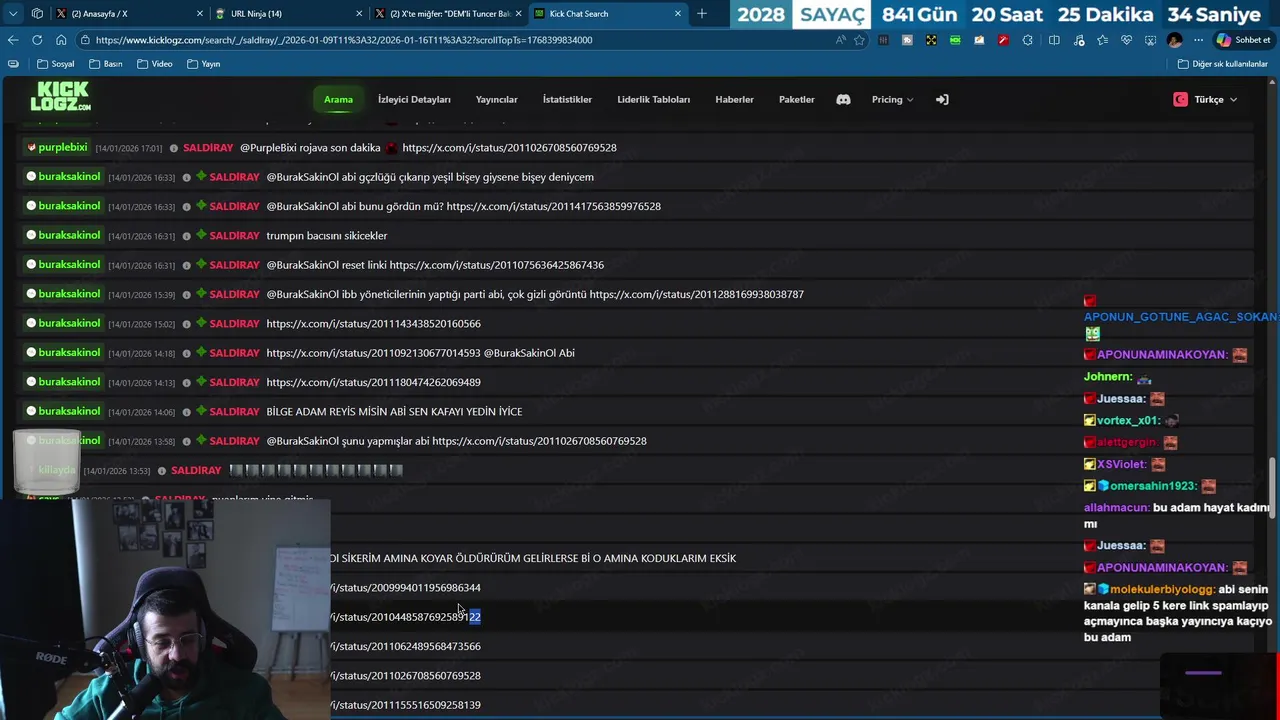Open the Paketler page
Viewport: 1280px width, 720px height.
point(796,99)
